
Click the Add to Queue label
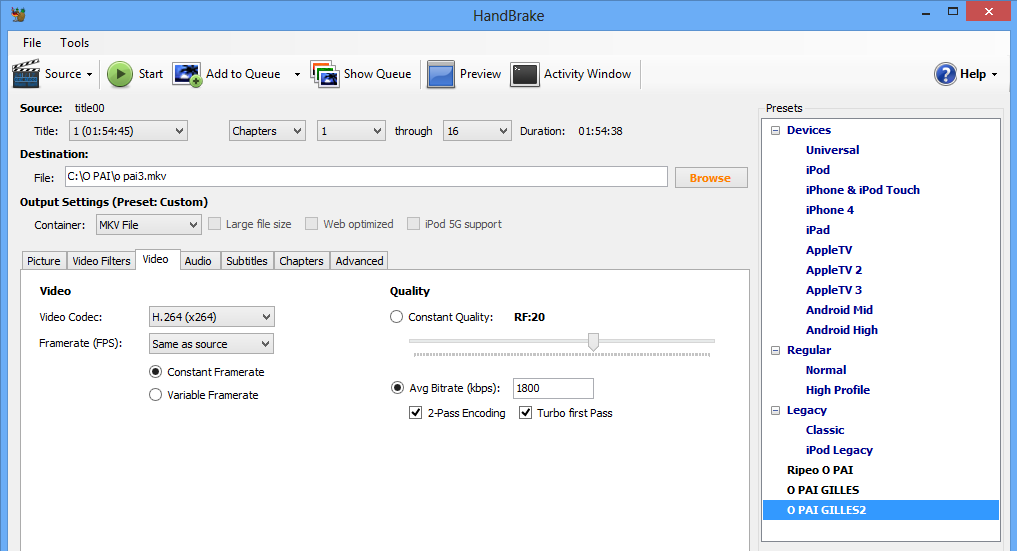(x=243, y=74)
